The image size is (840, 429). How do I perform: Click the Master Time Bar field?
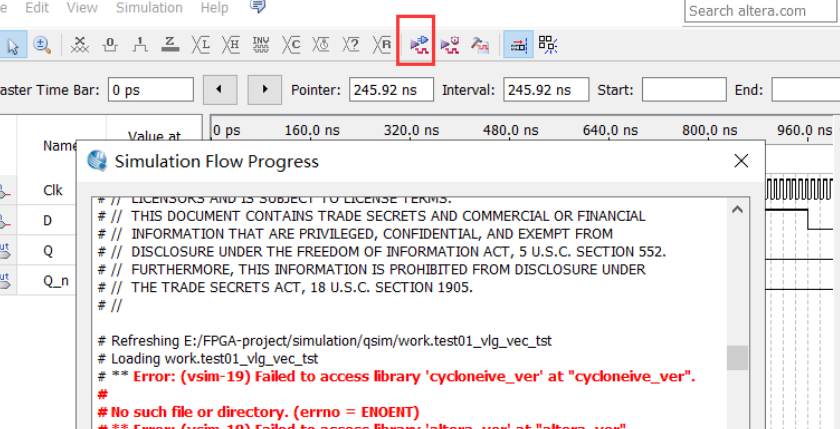[x=151, y=90]
